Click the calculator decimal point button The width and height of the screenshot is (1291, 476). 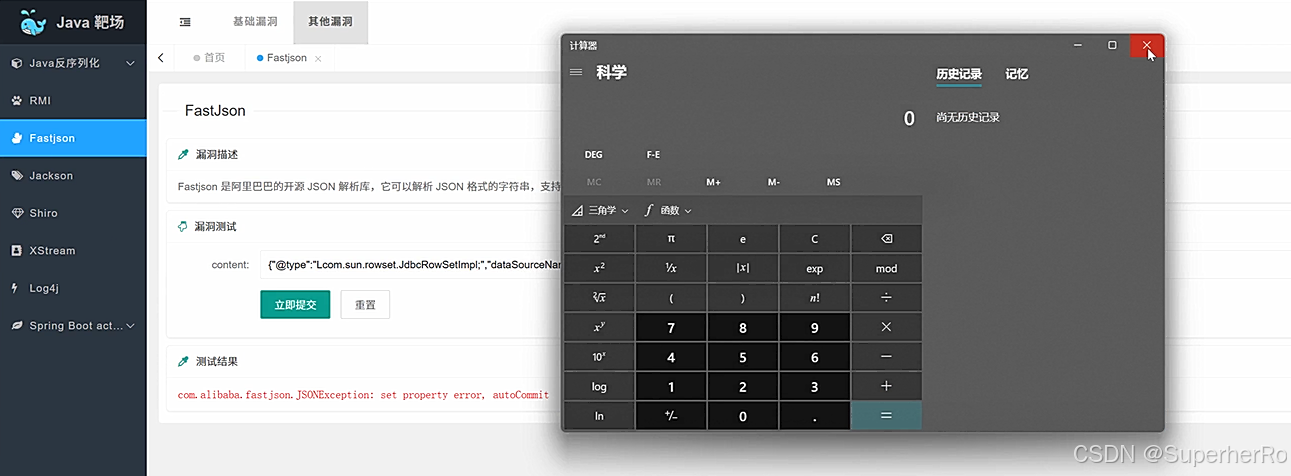coord(815,416)
